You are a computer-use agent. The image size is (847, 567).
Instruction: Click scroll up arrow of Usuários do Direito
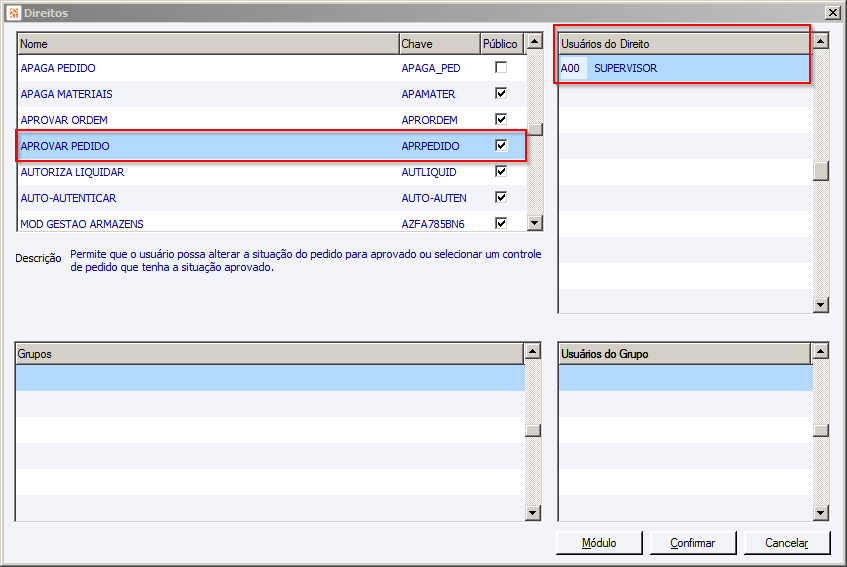(x=821, y=41)
